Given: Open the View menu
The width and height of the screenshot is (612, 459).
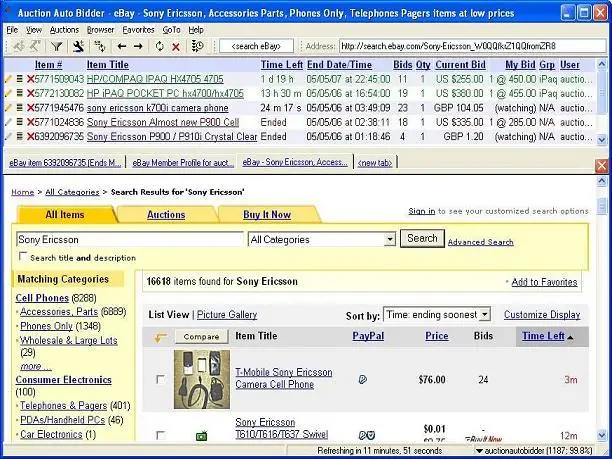Looking at the screenshot, I should pos(34,30).
